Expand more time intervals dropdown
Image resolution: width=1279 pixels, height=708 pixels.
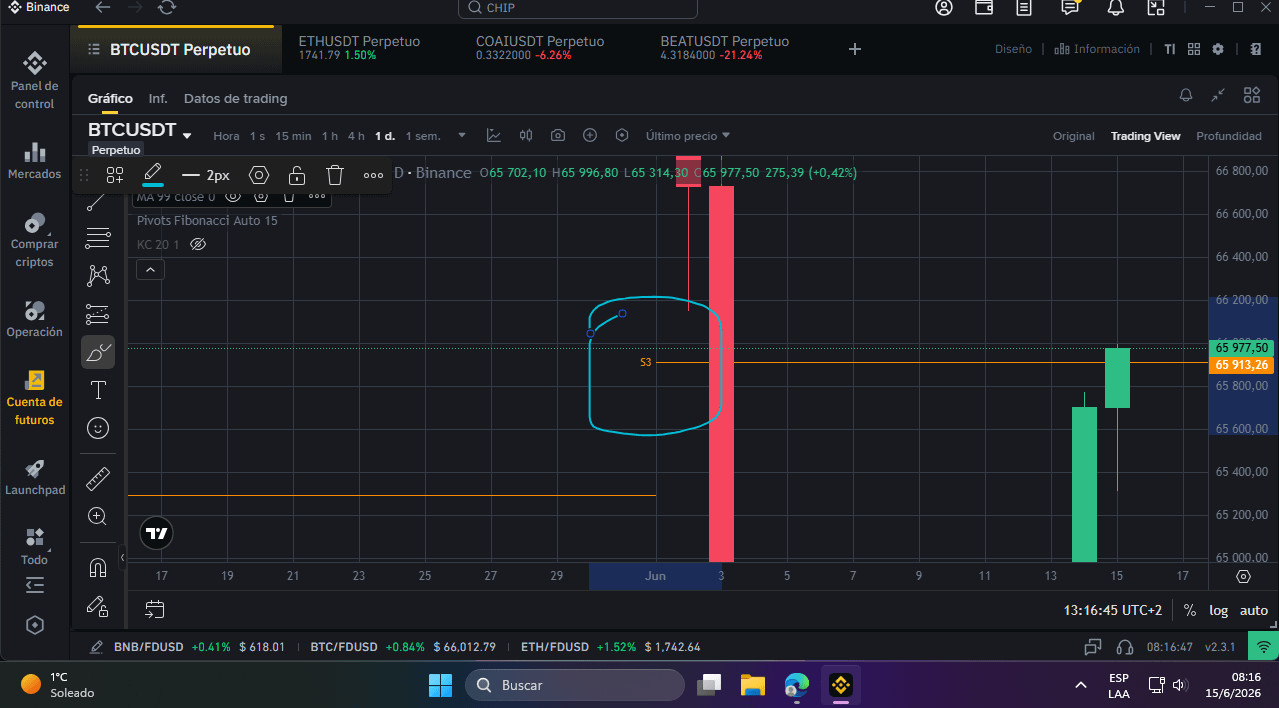(461, 136)
